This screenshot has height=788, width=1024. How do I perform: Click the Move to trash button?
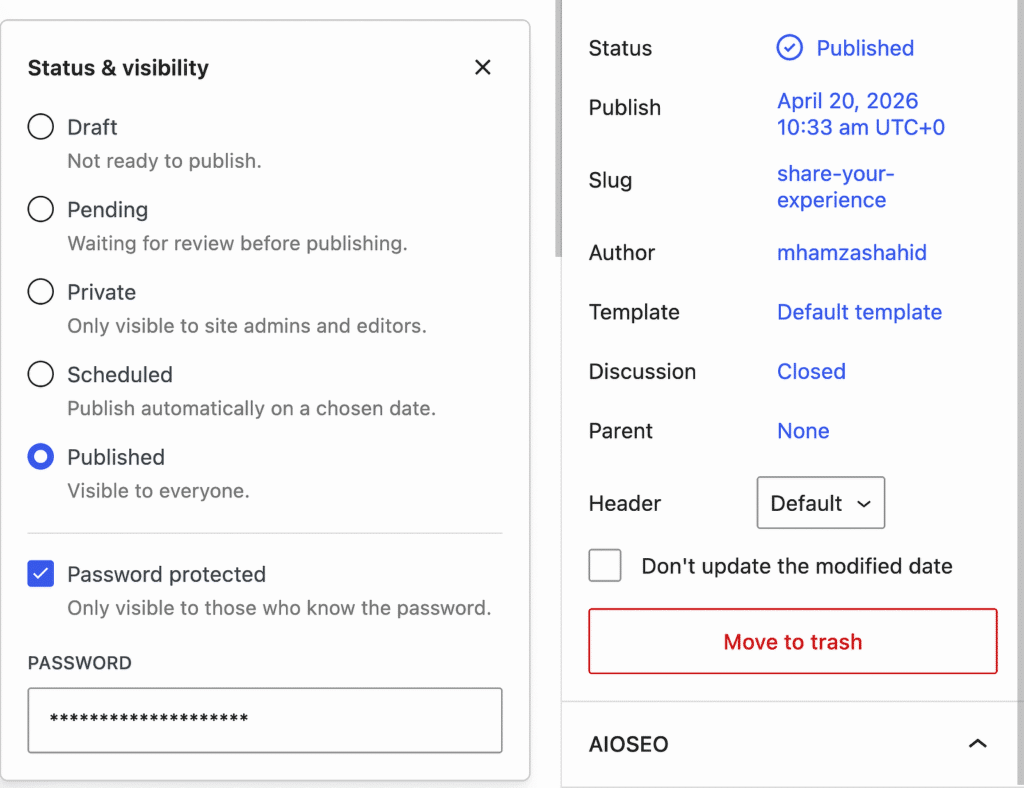pyautogui.click(x=793, y=641)
